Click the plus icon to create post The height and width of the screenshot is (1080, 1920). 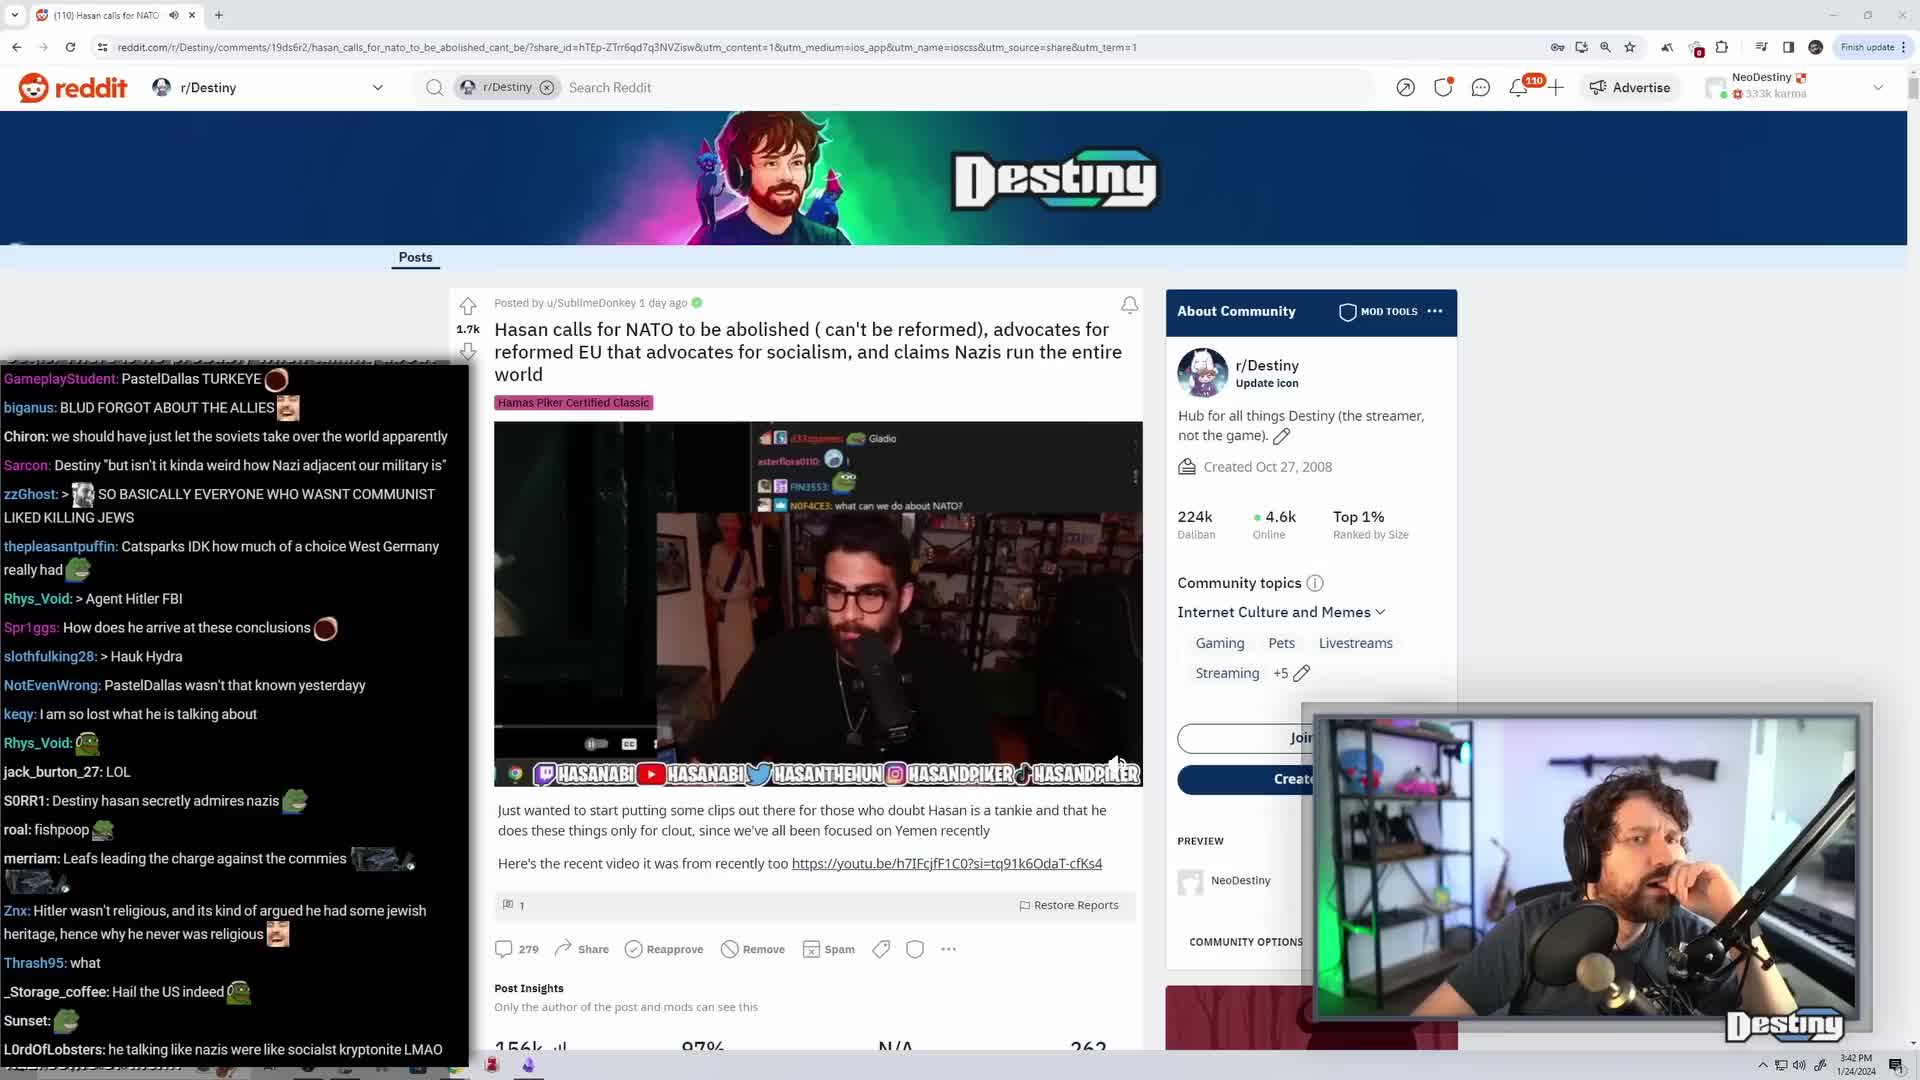point(1555,88)
